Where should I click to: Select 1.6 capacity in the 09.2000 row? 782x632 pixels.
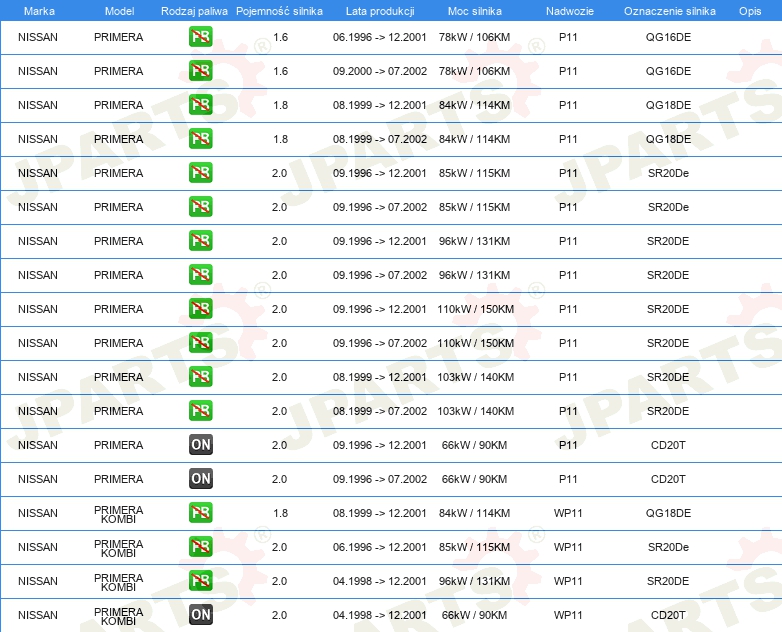[x=280, y=71]
